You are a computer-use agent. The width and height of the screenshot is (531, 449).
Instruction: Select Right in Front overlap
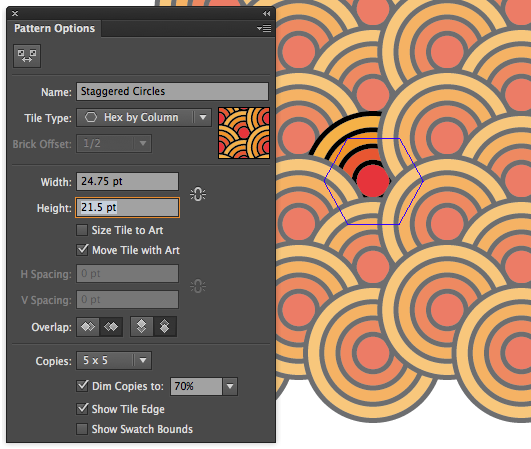click(111, 327)
